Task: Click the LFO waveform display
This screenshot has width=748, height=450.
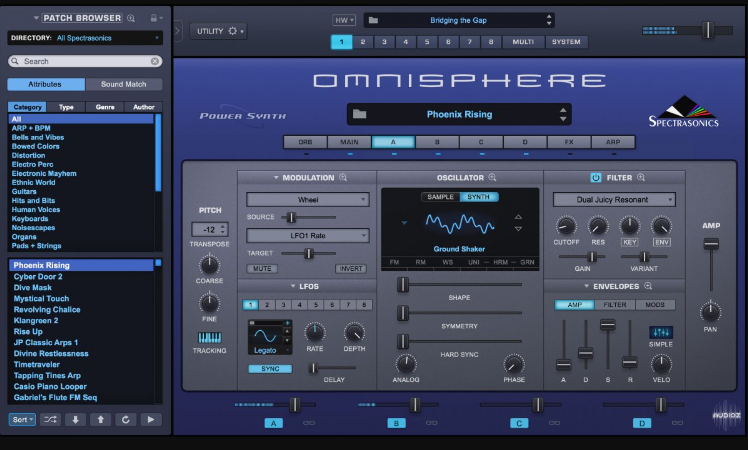Action: point(266,336)
